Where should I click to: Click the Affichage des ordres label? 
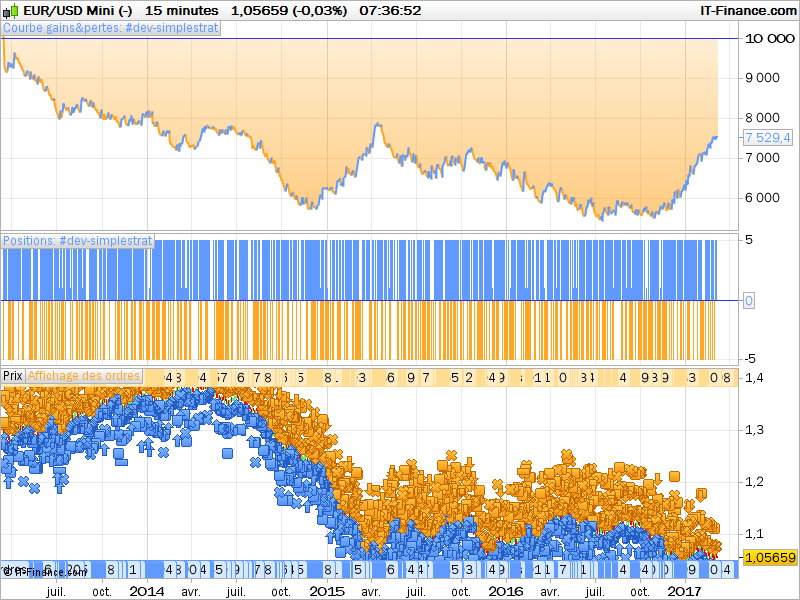84,376
